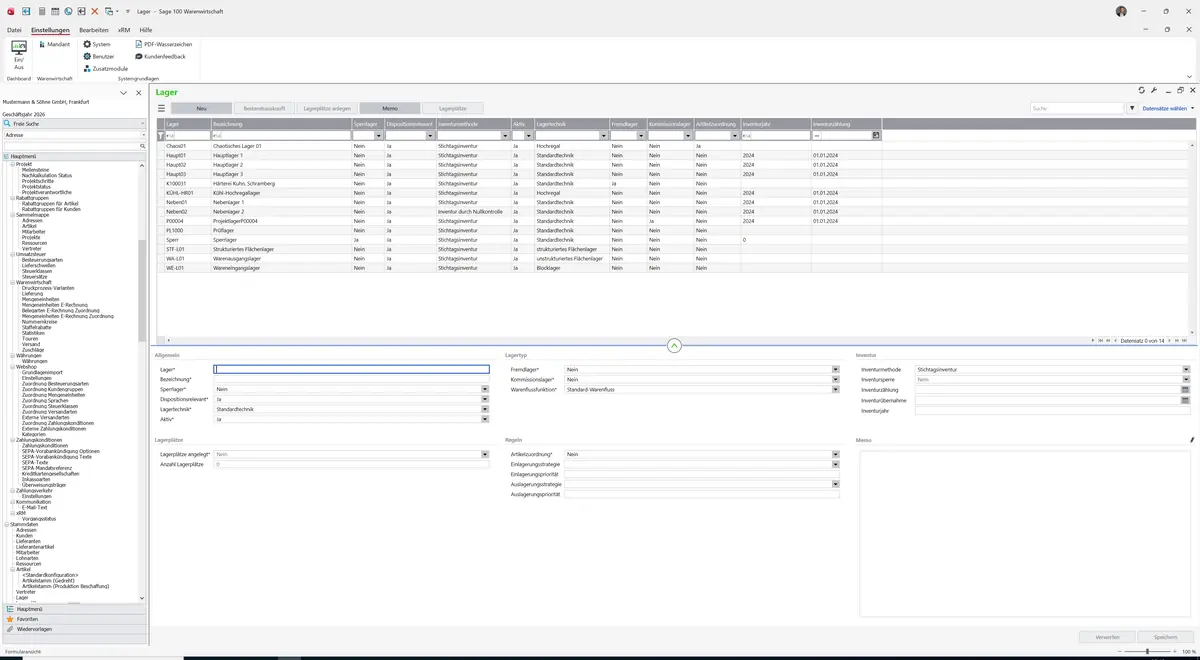This screenshot has height=660, width=1200.
Task: Focus the Lager input field
Action: [352, 369]
